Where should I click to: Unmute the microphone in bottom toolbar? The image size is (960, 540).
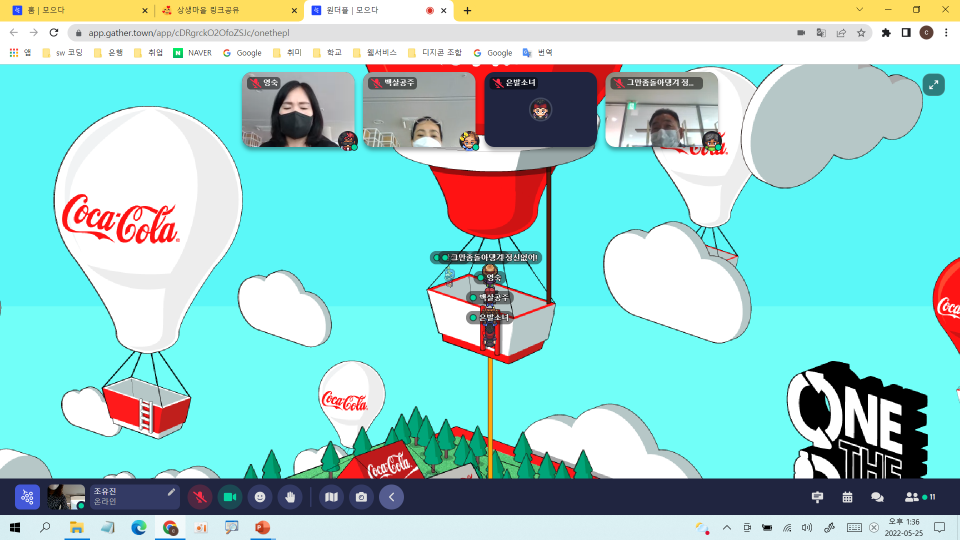click(x=200, y=497)
